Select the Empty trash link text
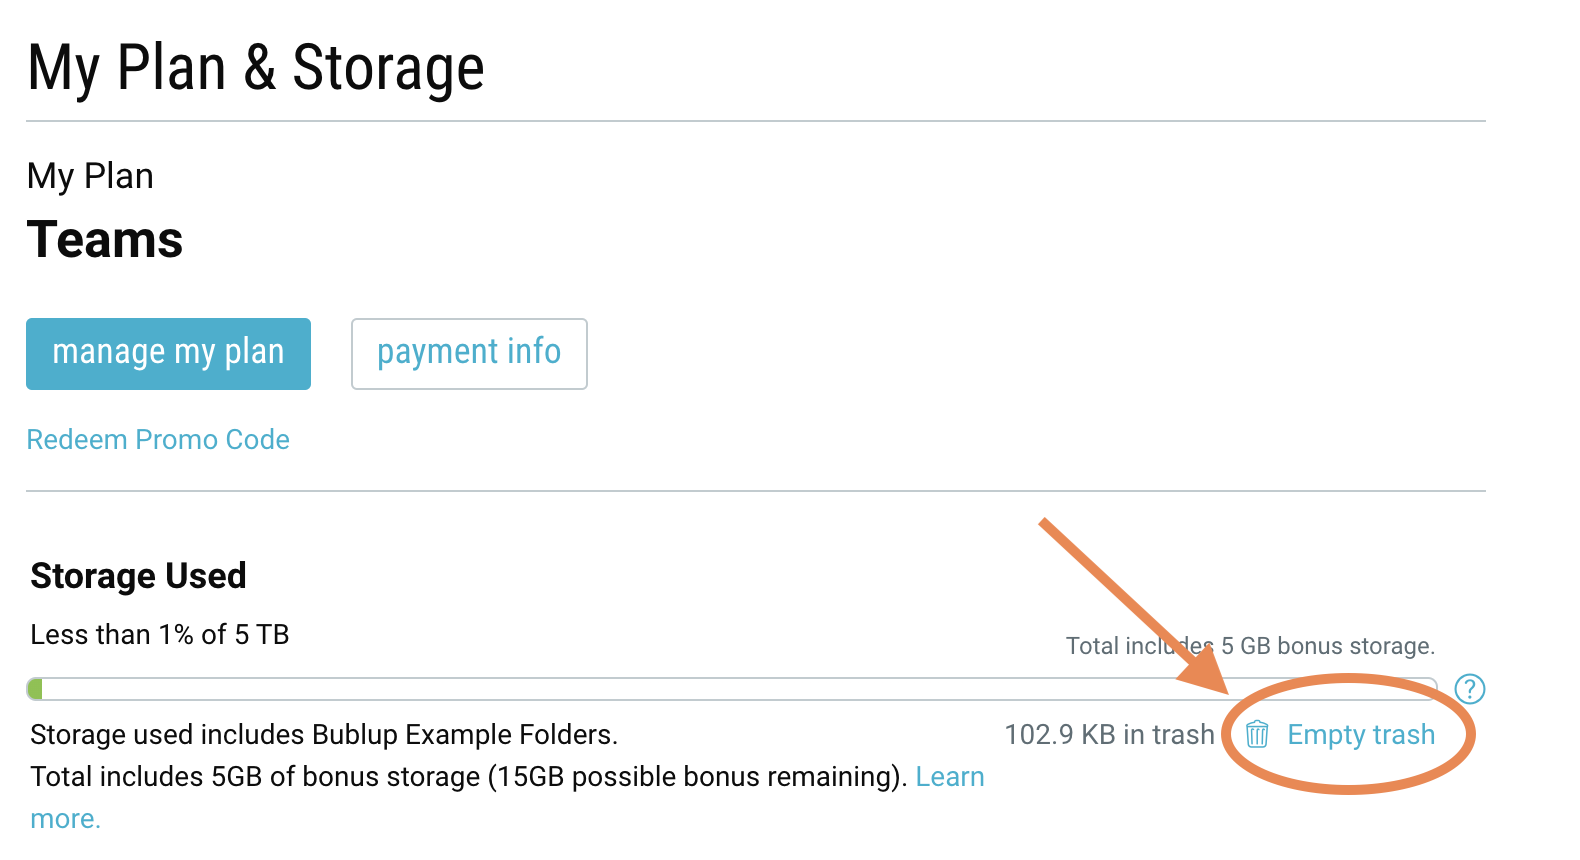This screenshot has height=860, width=1580. pos(1361,735)
